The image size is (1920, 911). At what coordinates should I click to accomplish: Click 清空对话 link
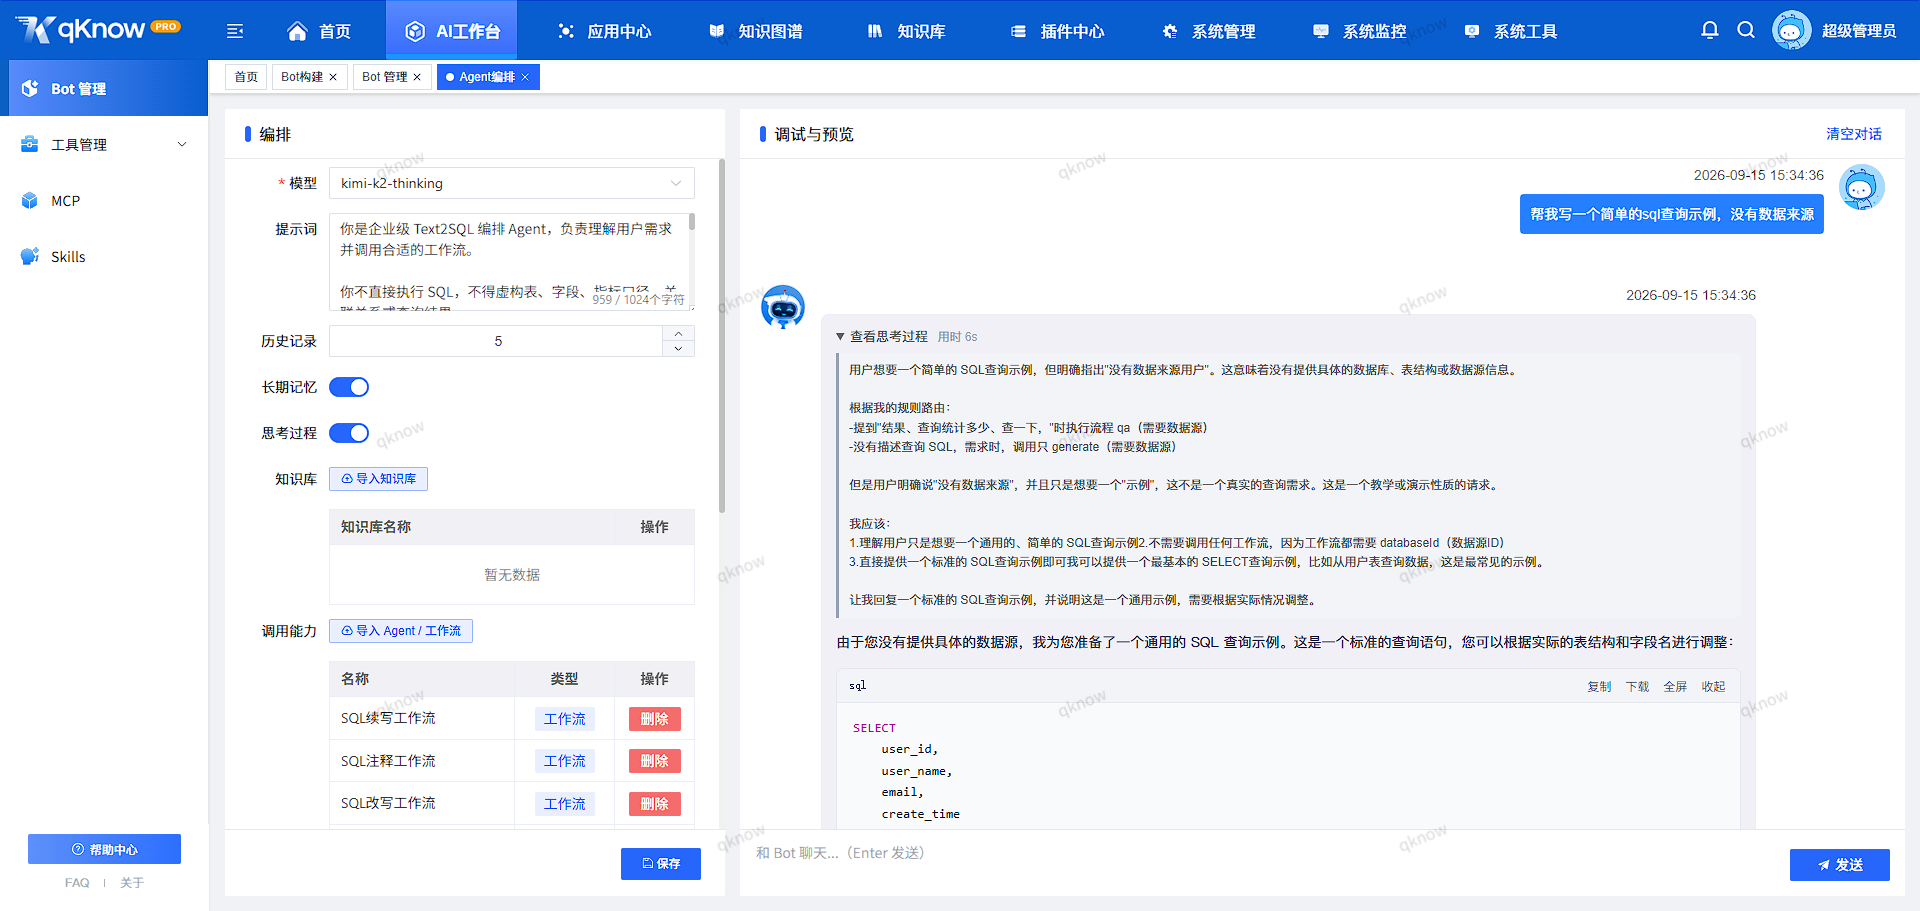[1854, 134]
